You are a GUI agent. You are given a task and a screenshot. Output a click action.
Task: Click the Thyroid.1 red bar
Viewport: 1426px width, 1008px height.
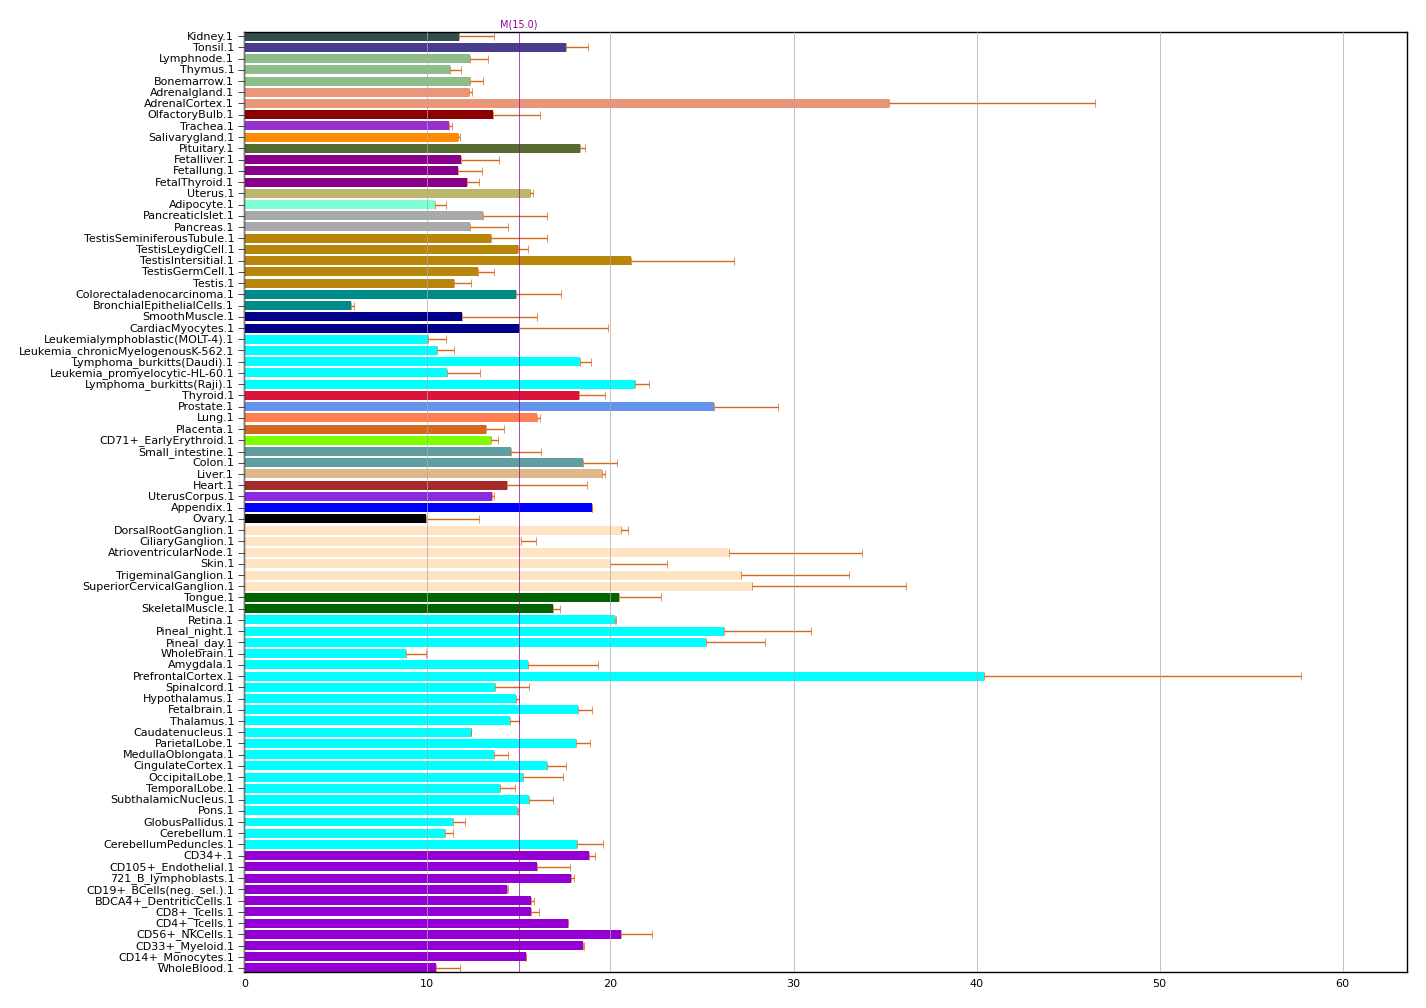point(411,395)
